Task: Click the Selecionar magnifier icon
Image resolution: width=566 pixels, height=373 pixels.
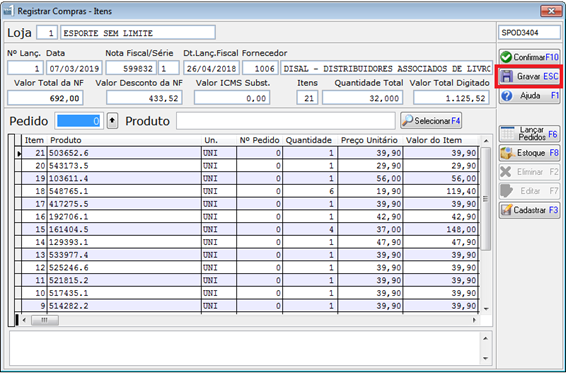Action: coord(408,121)
